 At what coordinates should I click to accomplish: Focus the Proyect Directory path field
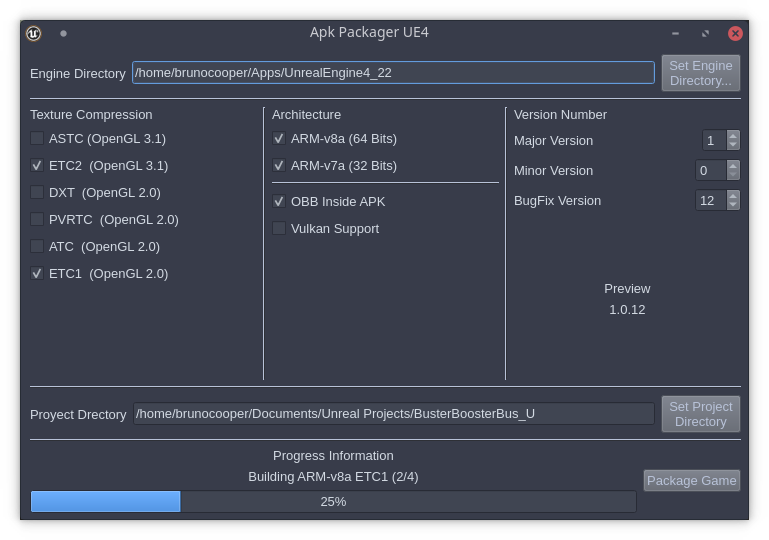point(393,413)
